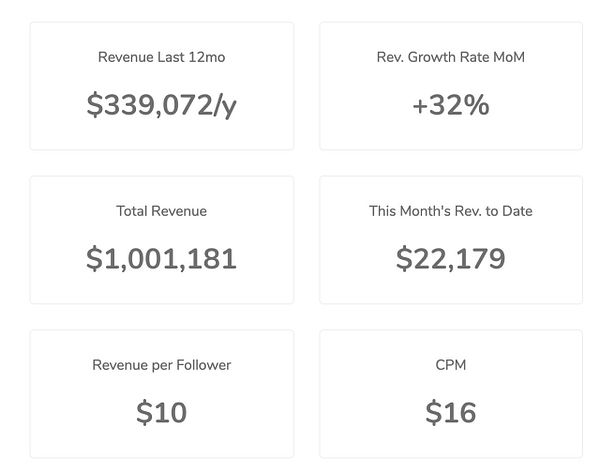Image resolution: width=600 pixels, height=475 pixels.
Task: Click the Revenue Last 12mo label
Action: coord(161,57)
